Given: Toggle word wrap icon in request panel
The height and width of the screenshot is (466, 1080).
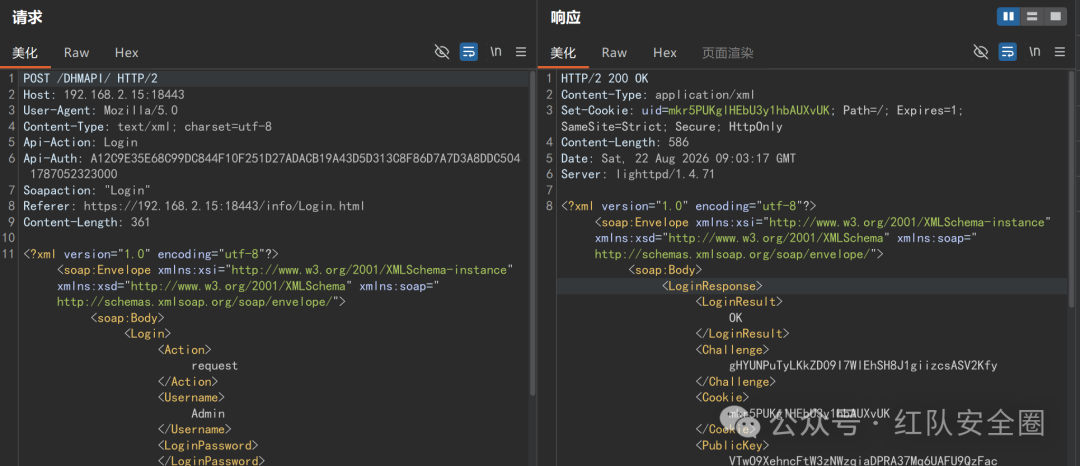Looking at the screenshot, I should coord(468,52).
